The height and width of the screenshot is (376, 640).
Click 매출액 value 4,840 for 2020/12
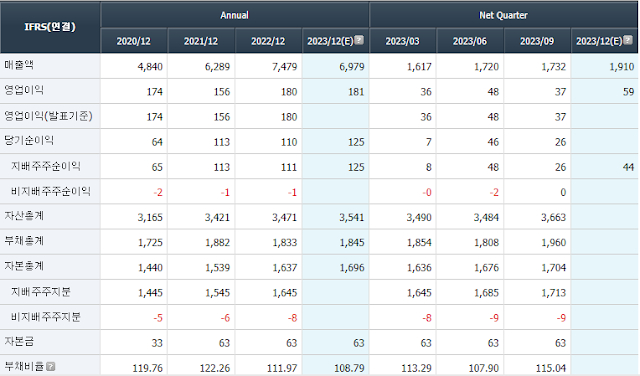tap(150, 67)
